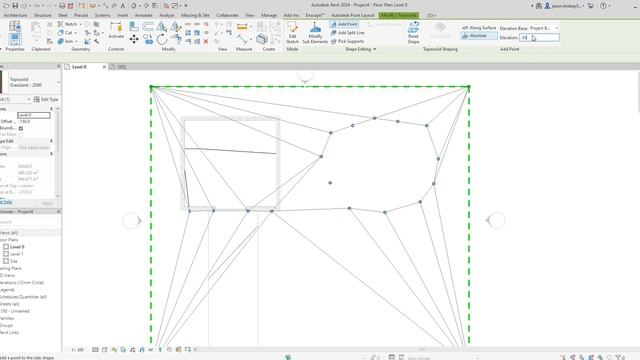The image size is (640, 360).
Task: Click the Text (A) tool in quick access toolbar
Action: tap(122, 6)
